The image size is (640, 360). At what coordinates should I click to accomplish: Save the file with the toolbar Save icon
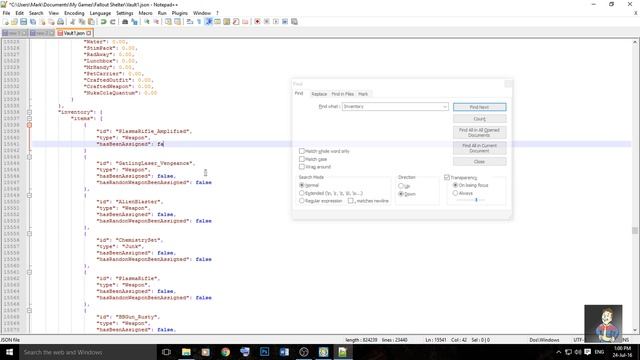[23, 22]
